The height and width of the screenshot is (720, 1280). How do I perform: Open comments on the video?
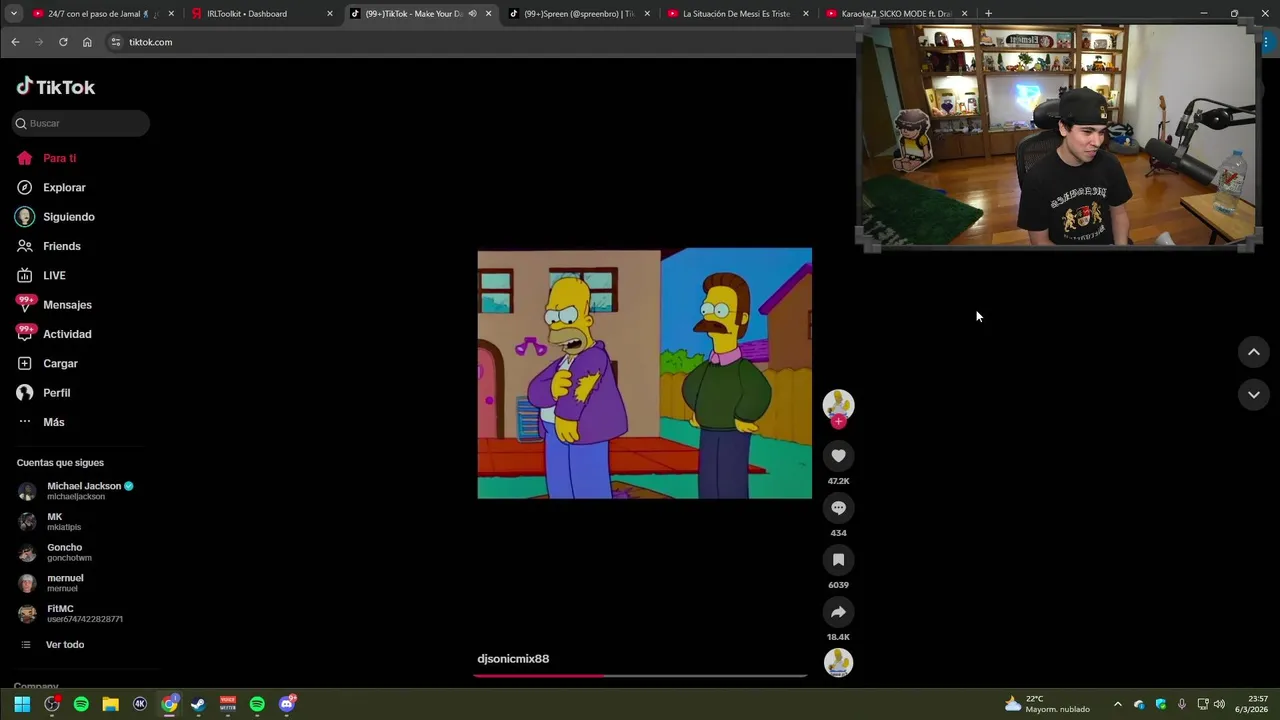pos(838,508)
